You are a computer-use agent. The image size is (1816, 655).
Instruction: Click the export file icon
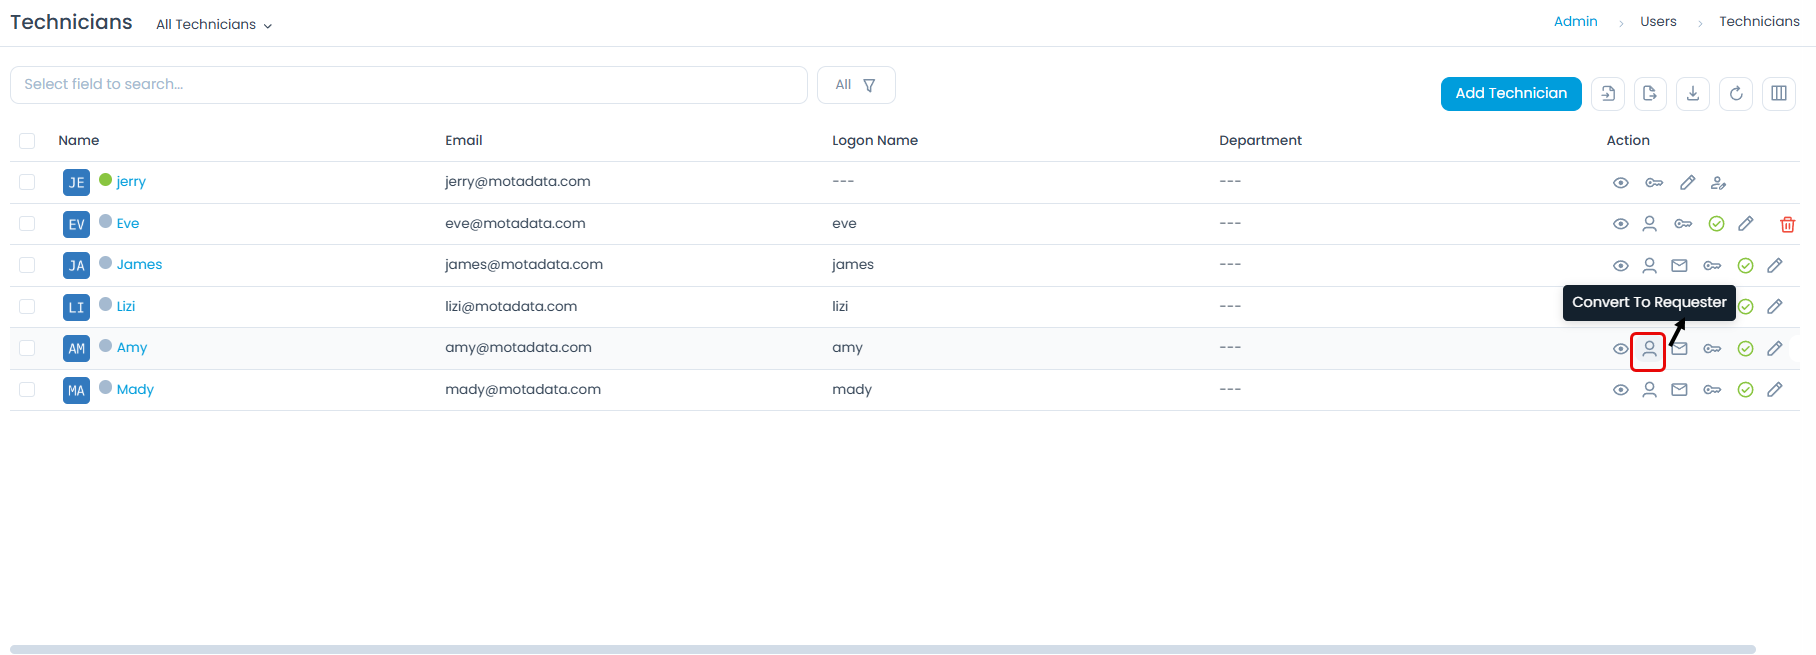tap(1650, 93)
